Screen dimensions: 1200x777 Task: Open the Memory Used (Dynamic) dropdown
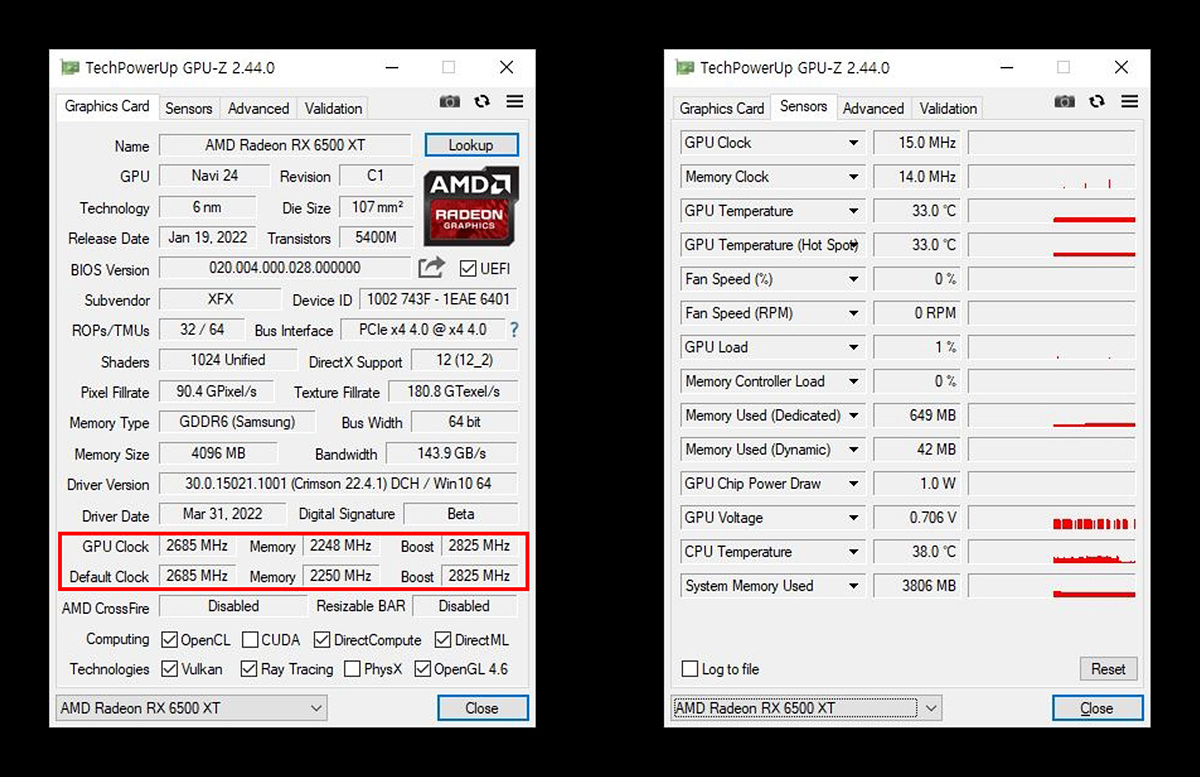(853, 449)
